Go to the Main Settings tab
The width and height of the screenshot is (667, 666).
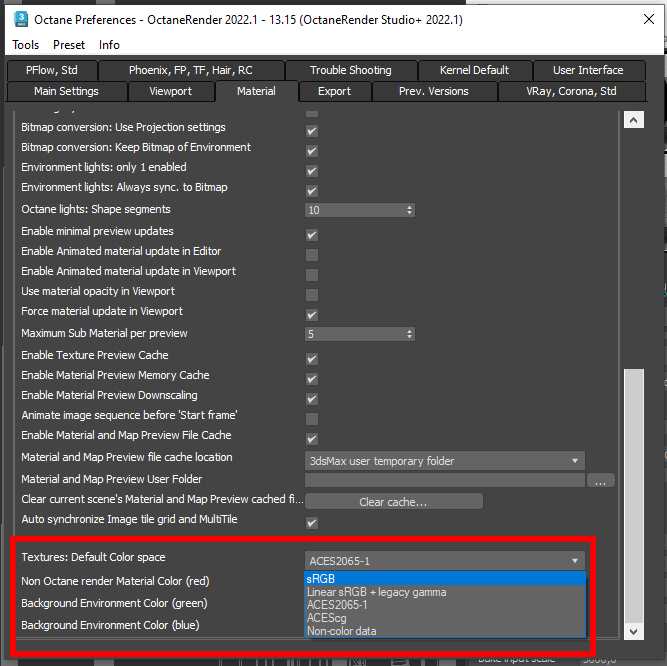[x=66, y=91]
